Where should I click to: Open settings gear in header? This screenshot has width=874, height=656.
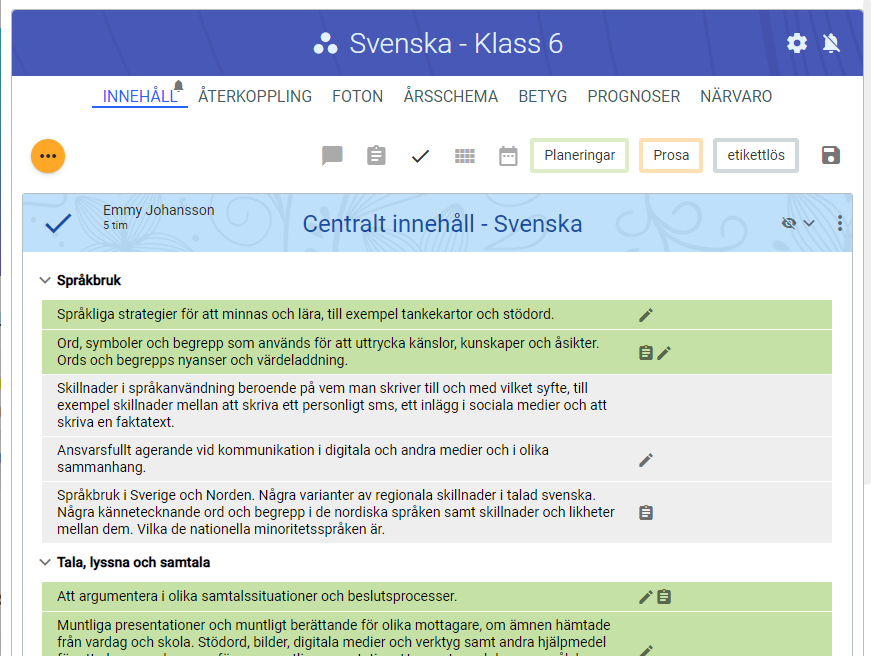(x=797, y=43)
